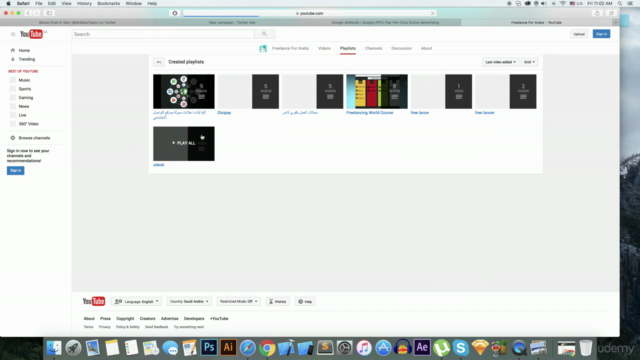The width and height of the screenshot is (640, 360).
Task: Open the Bookmarks menu in menu bar
Action: tap(109, 3)
